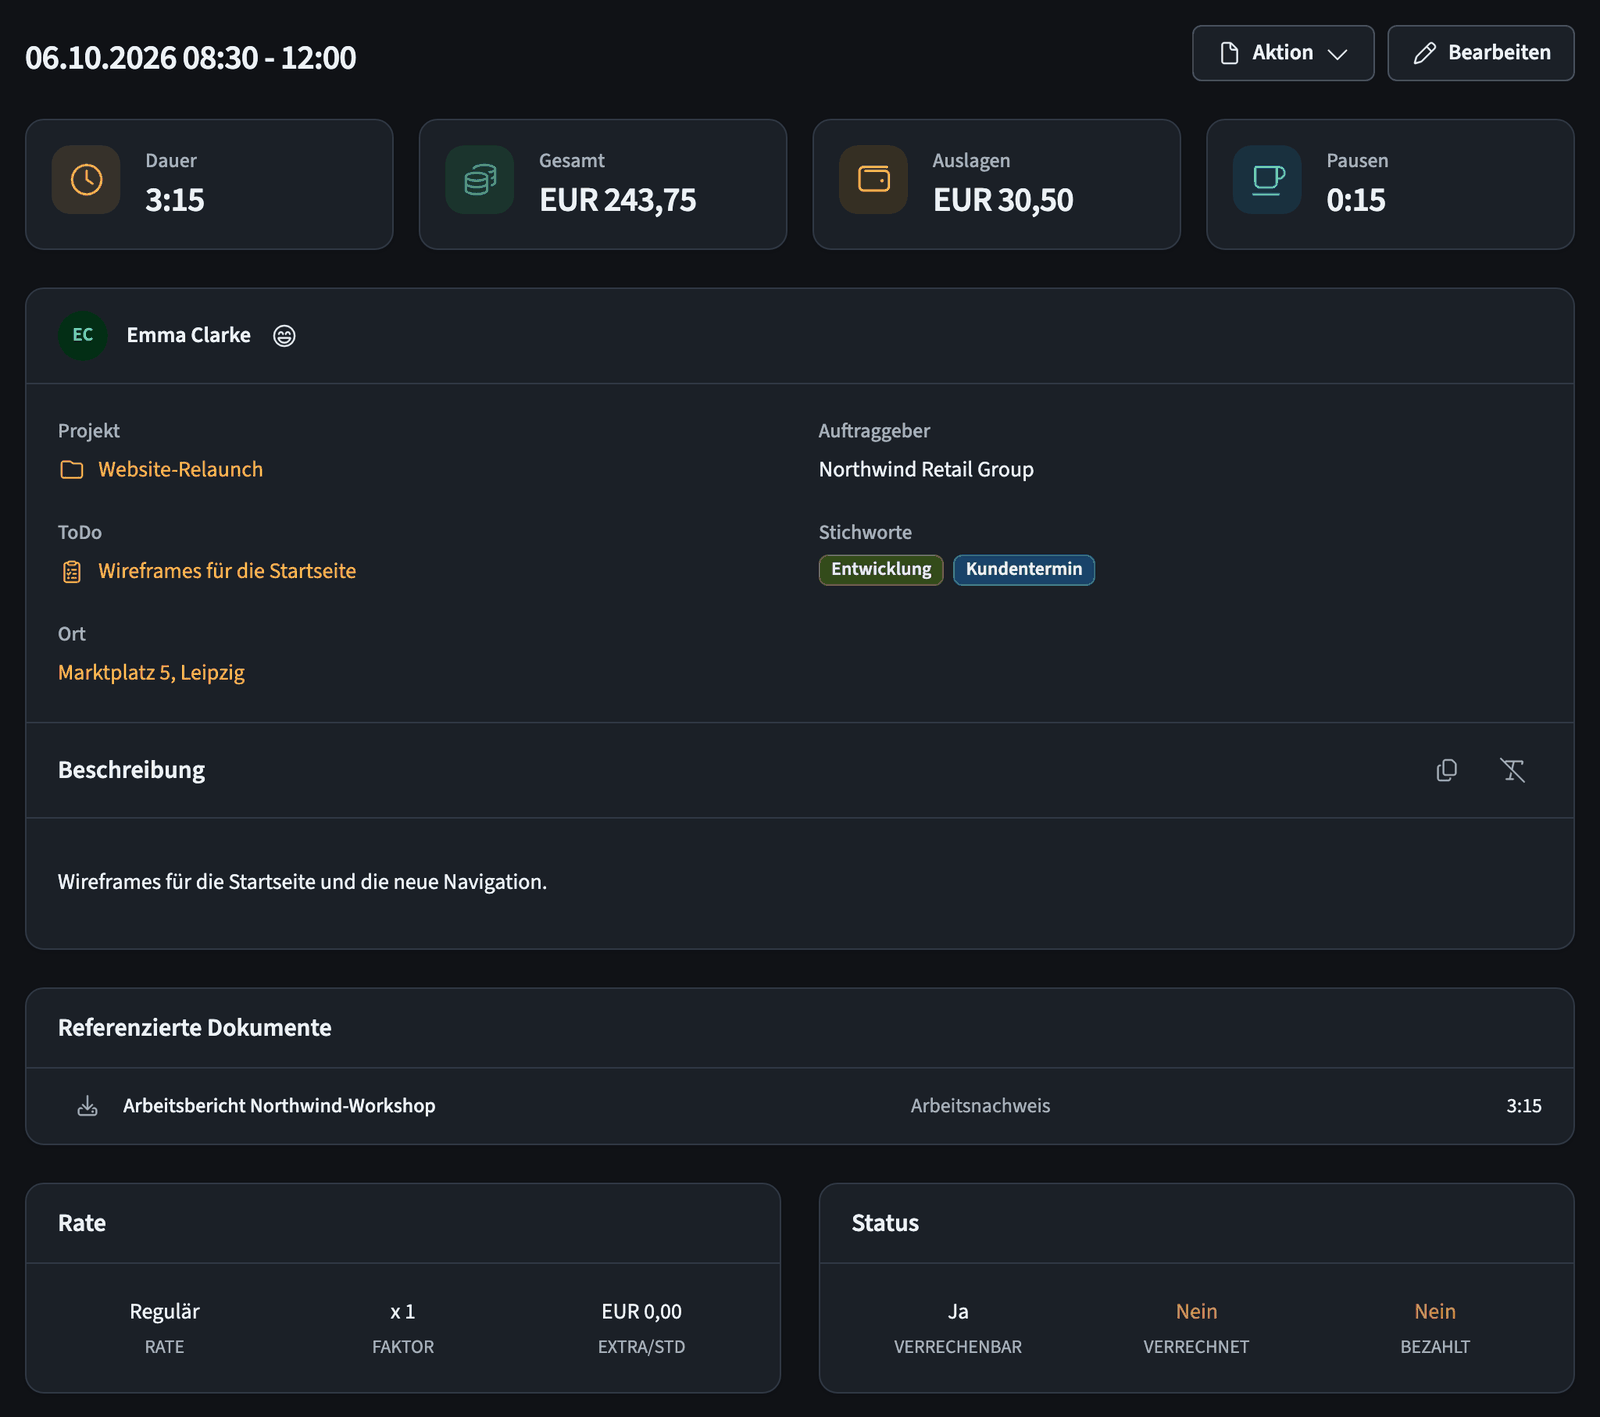Viewport: 1600px width, 1417px height.
Task: Open the Arbeitsbericht Northwind-Workshop document
Action: click(279, 1106)
